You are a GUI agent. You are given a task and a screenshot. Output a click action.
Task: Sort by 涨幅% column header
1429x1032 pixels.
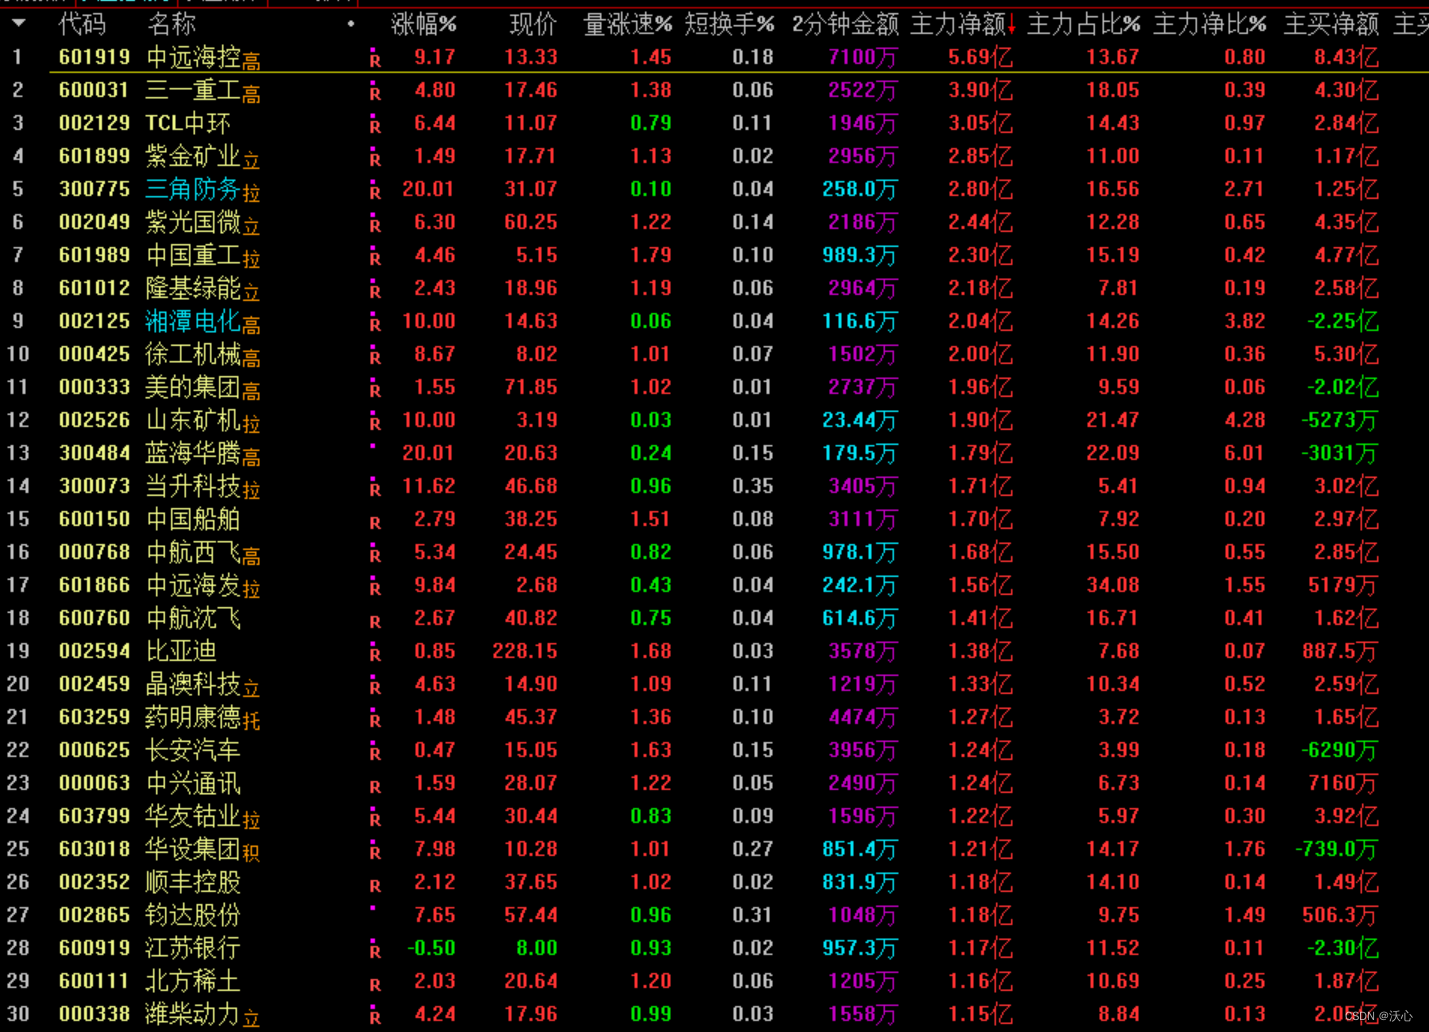[423, 24]
